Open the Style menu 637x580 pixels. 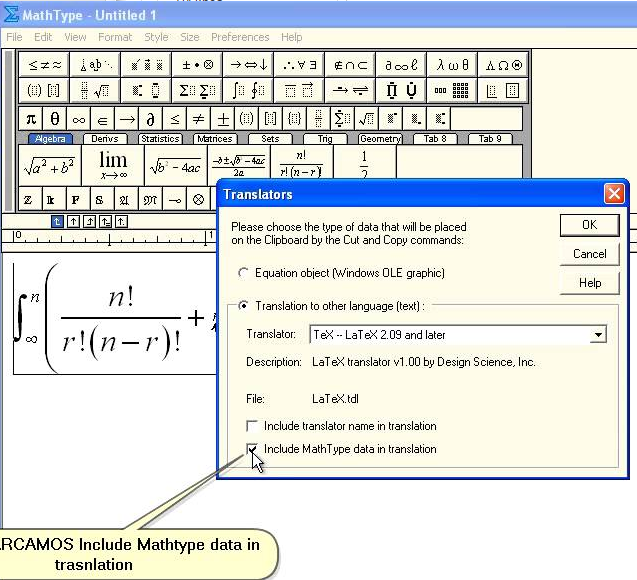156,37
